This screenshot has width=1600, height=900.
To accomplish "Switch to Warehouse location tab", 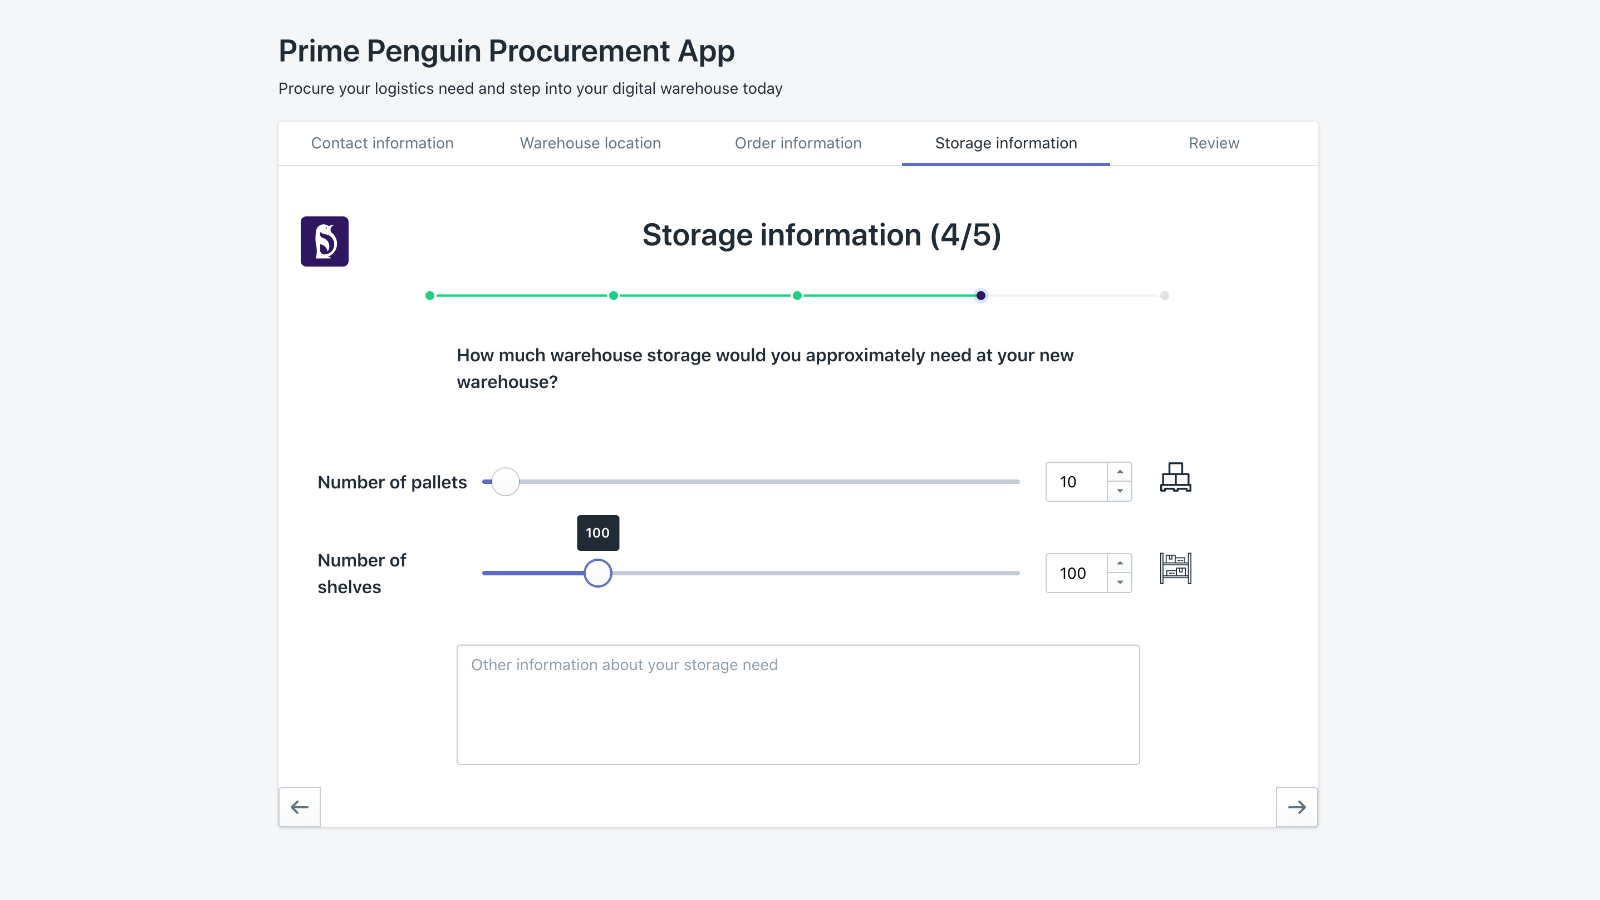I will (590, 143).
